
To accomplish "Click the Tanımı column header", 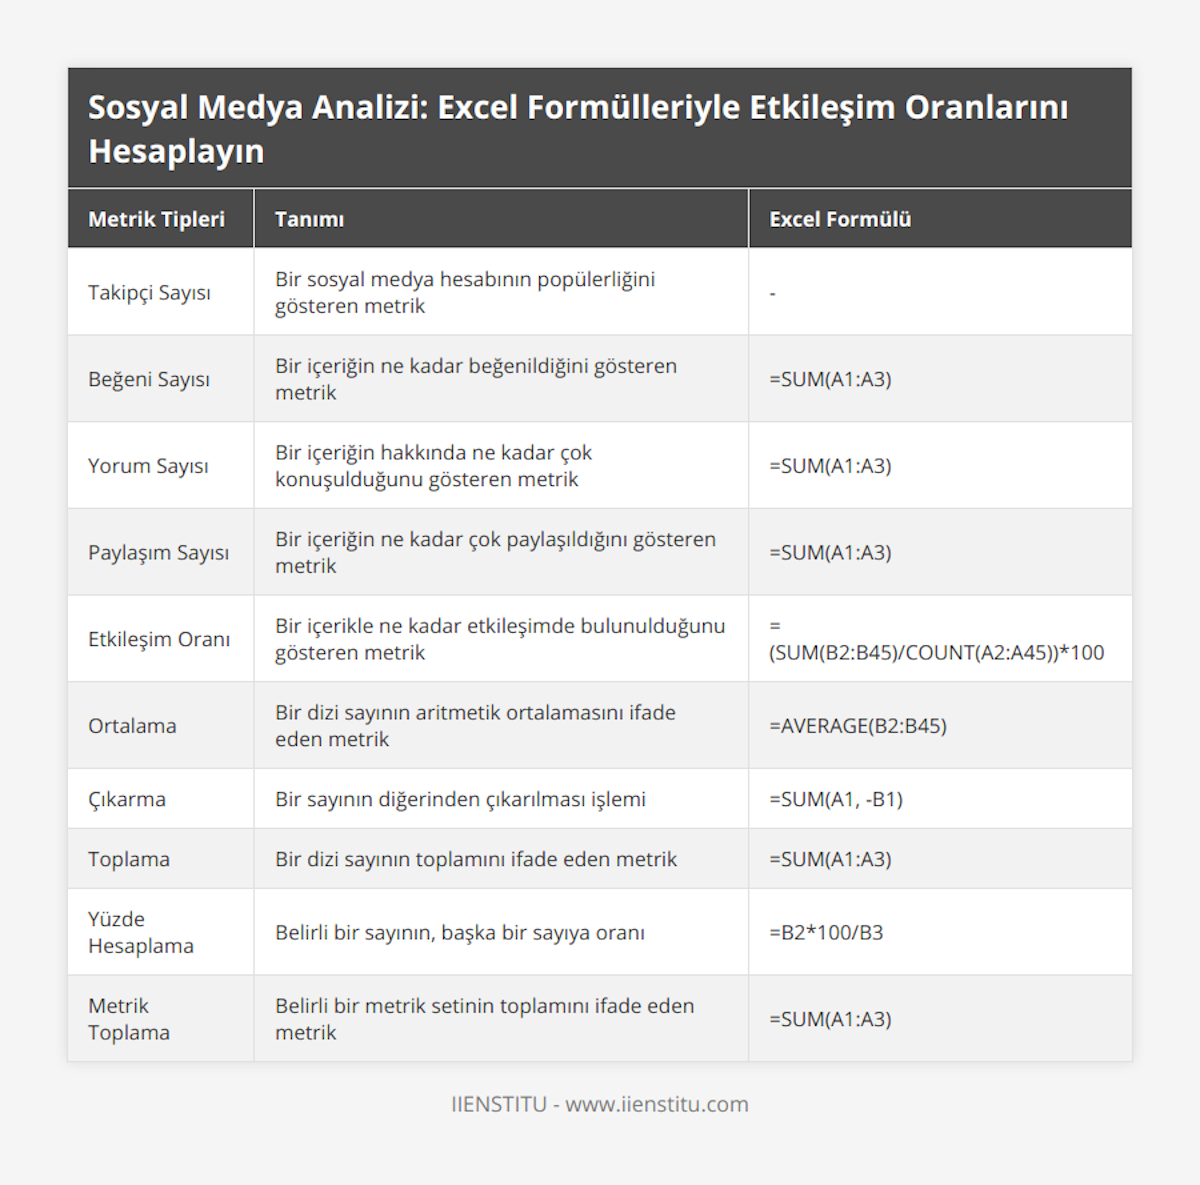I will tap(309, 219).
